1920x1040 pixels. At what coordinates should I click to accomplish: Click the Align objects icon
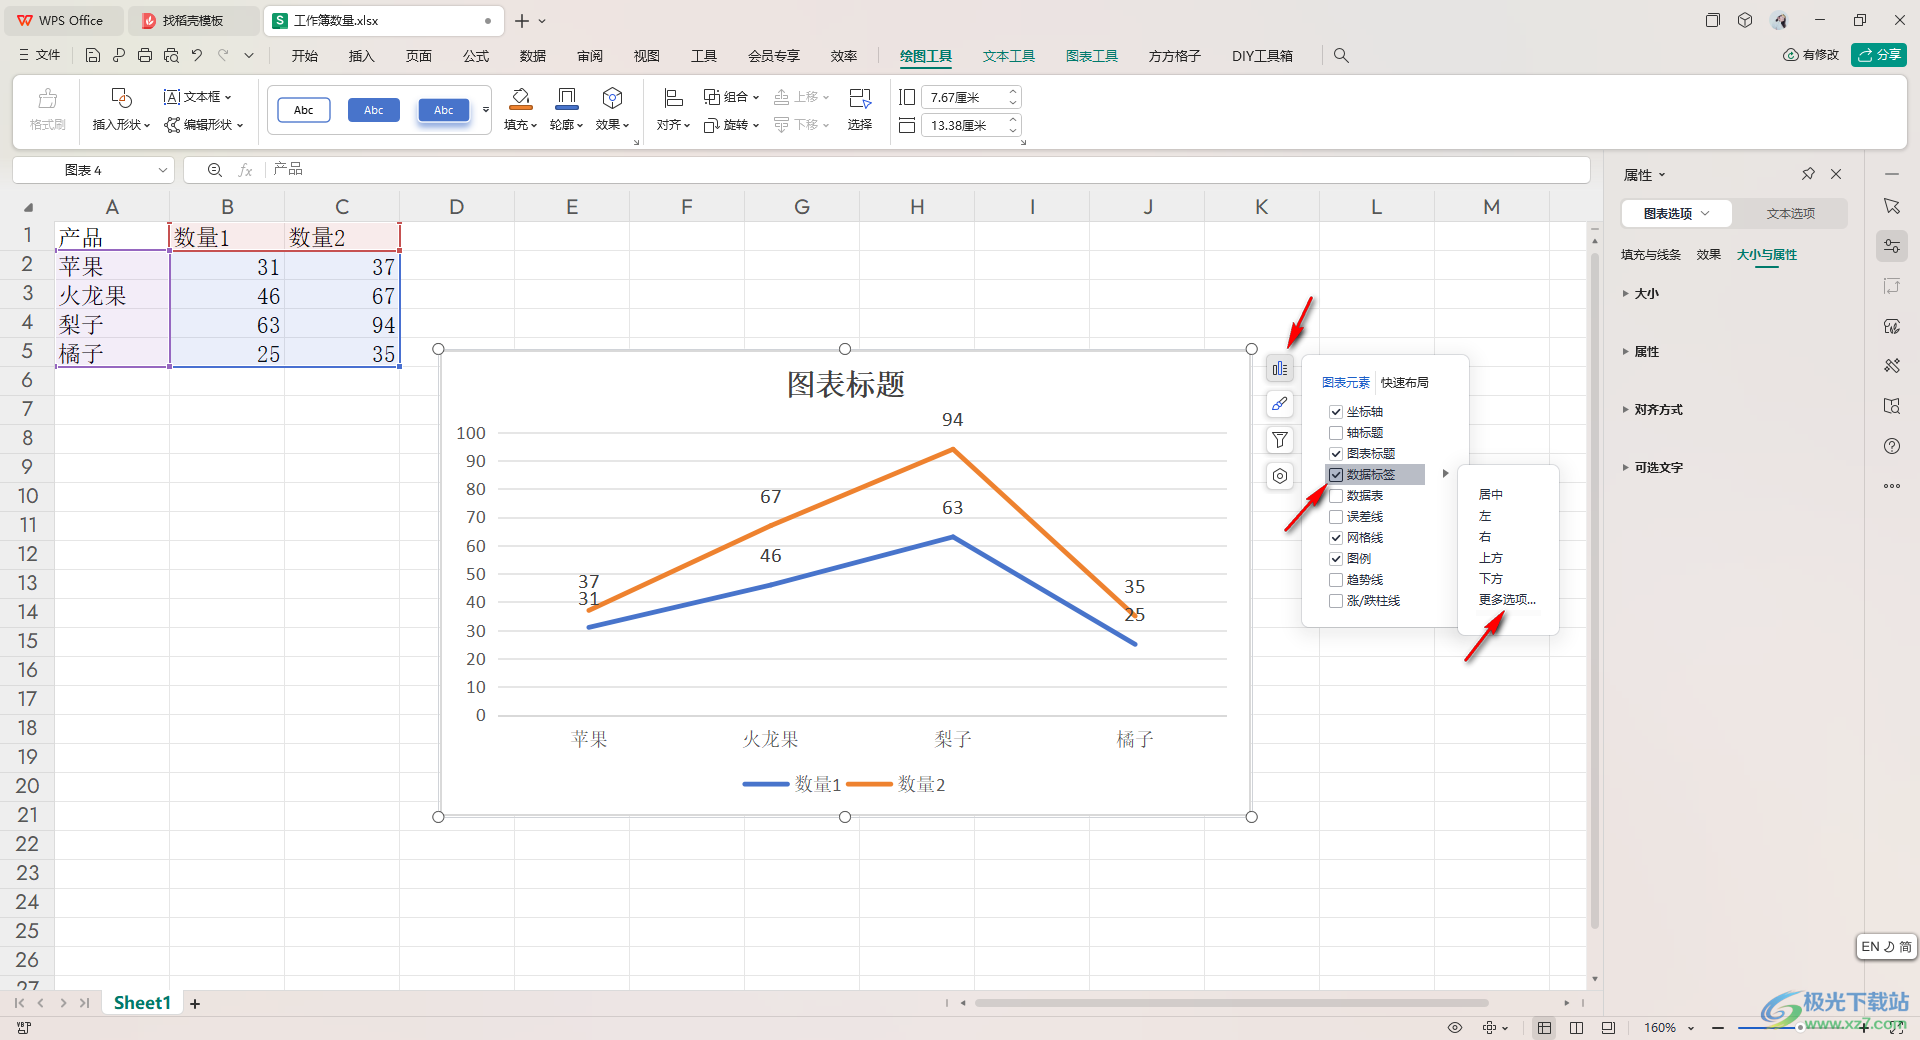pos(673,98)
